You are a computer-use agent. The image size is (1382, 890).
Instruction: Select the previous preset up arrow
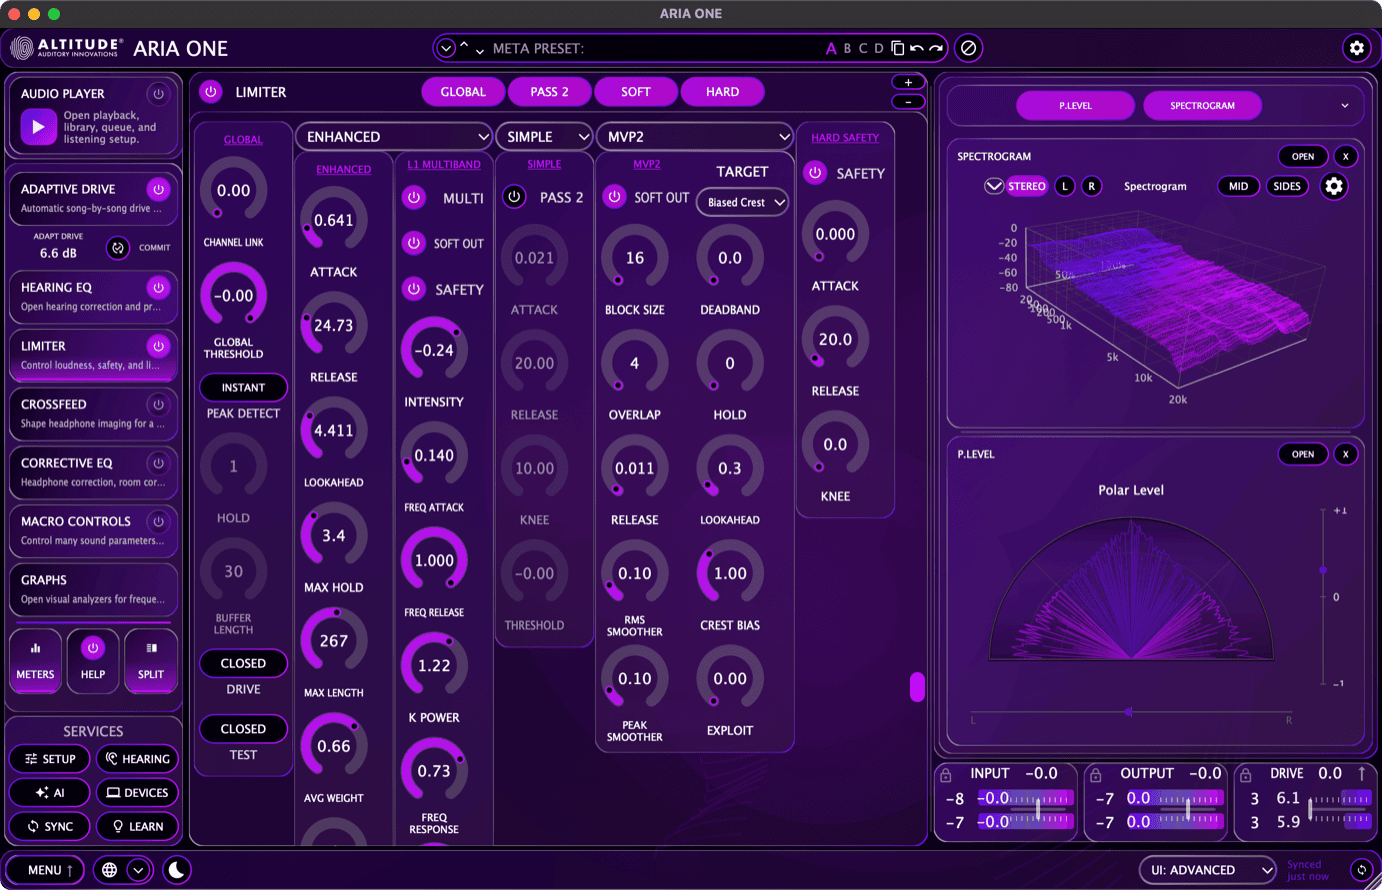tap(464, 46)
